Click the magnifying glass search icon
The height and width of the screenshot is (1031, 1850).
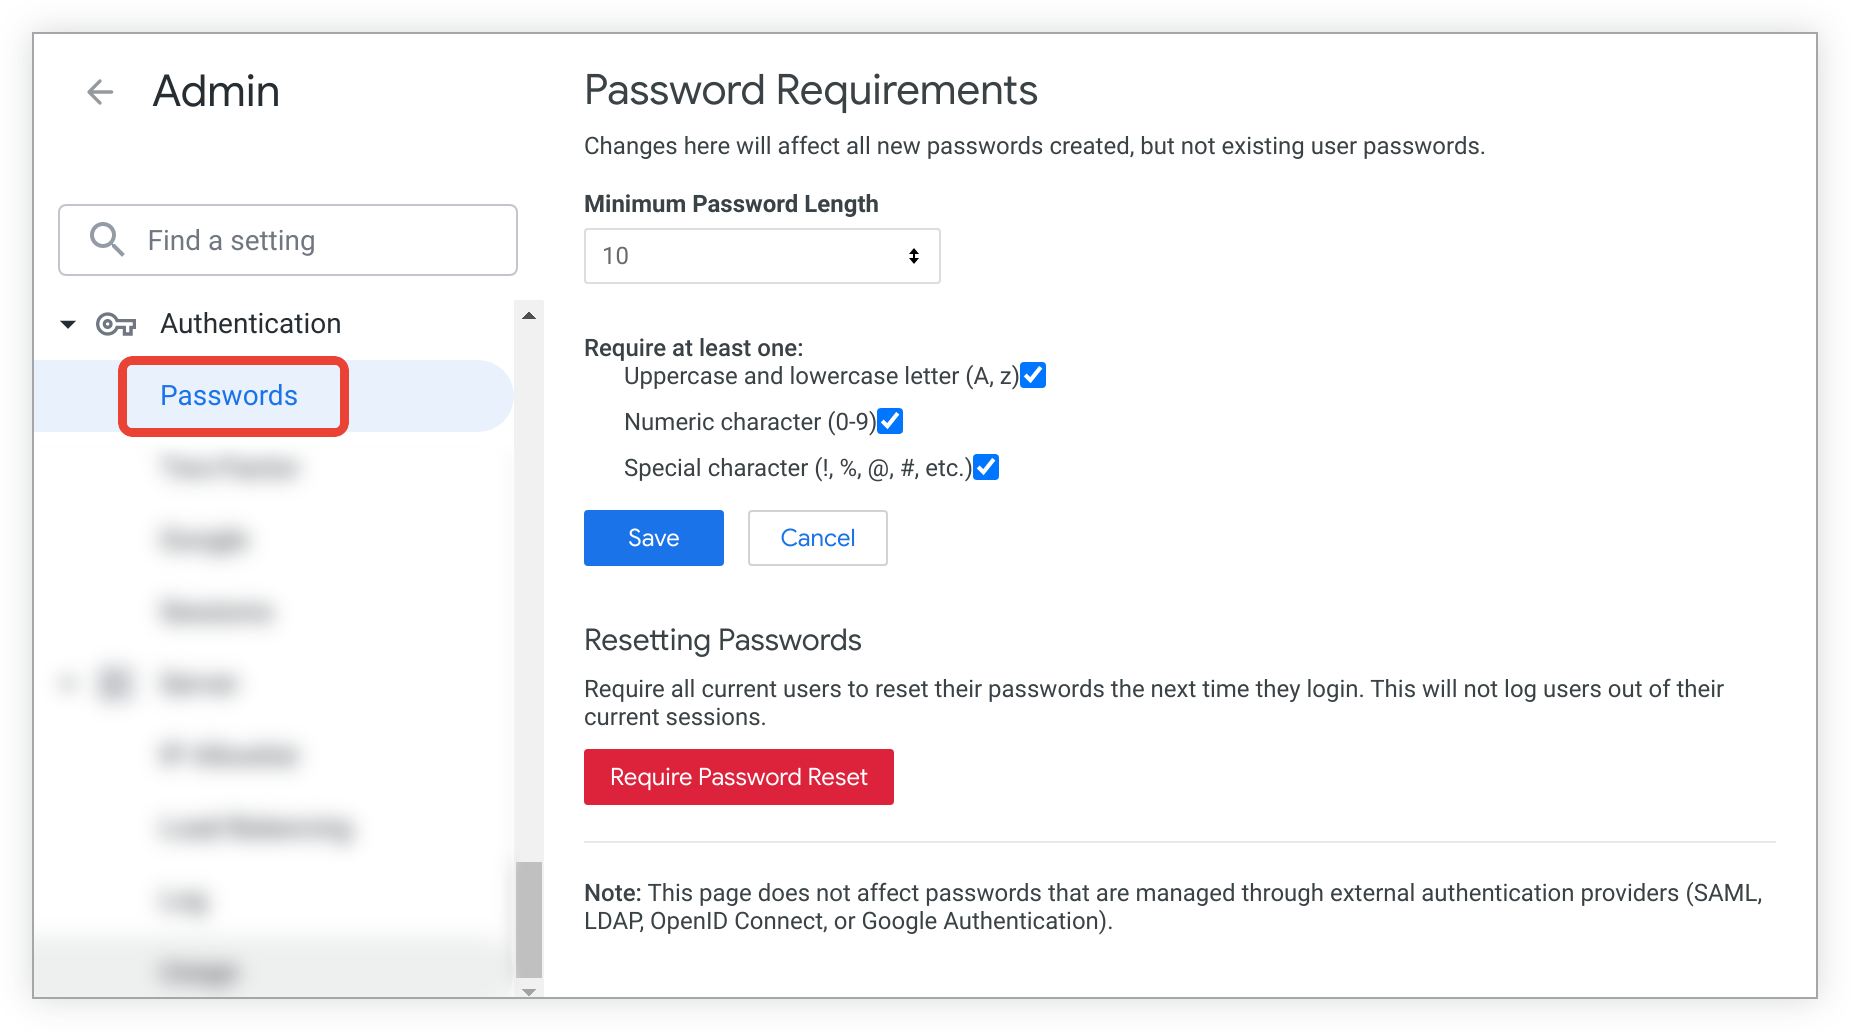(x=107, y=240)
